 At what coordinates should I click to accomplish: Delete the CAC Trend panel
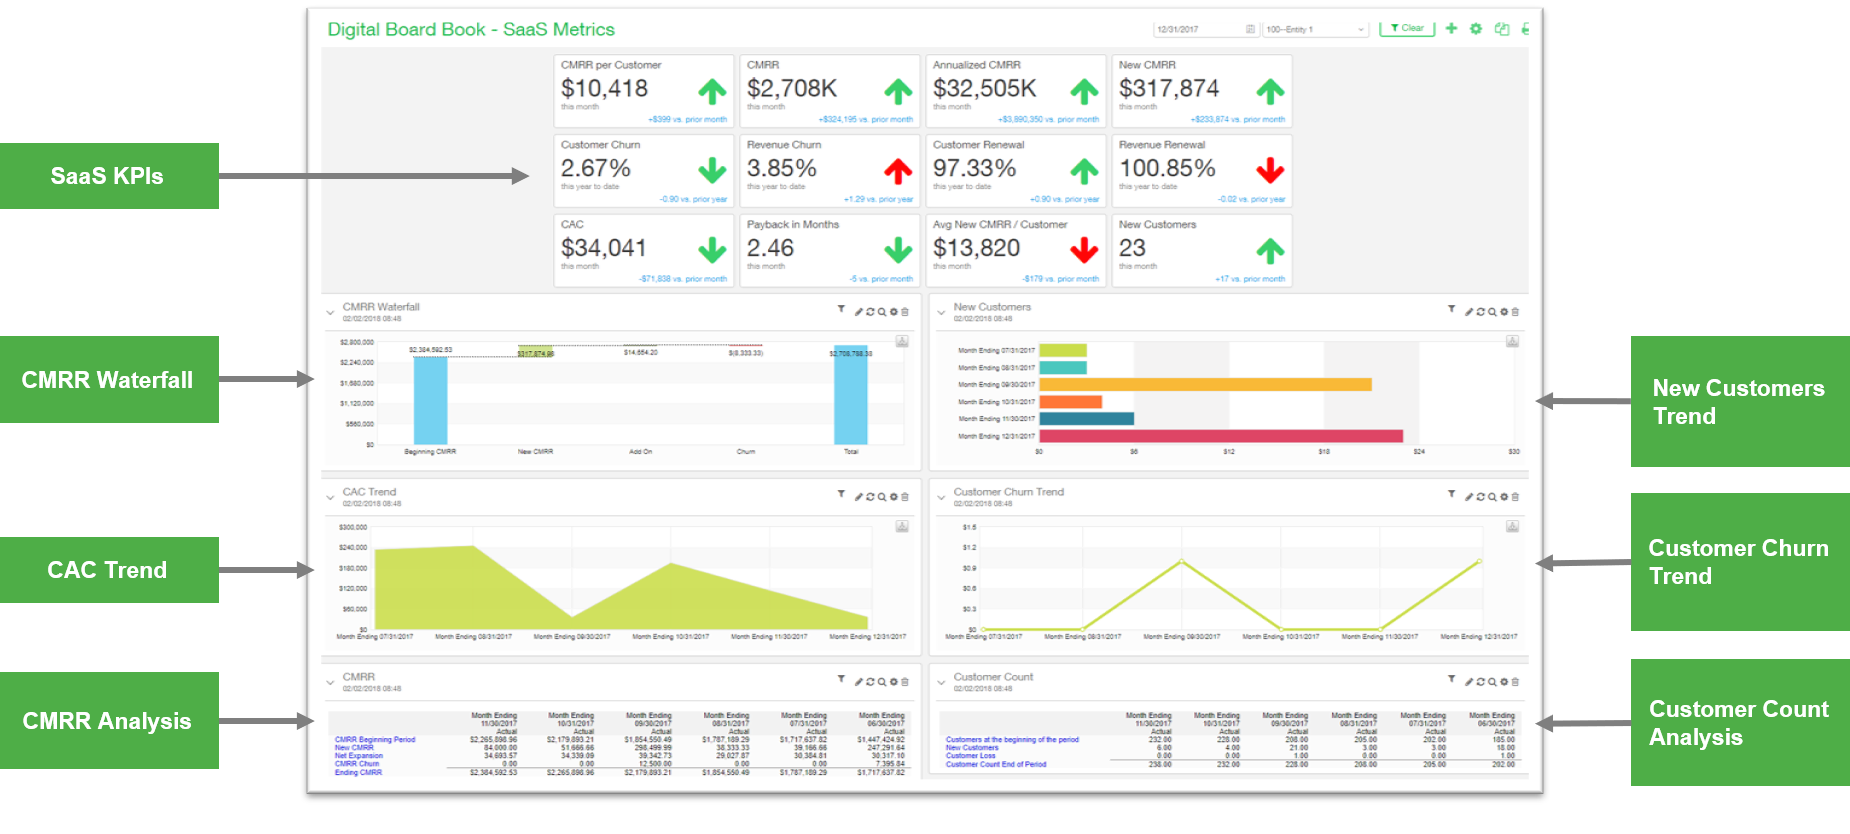pyautogui.click(x=905, y=497)
